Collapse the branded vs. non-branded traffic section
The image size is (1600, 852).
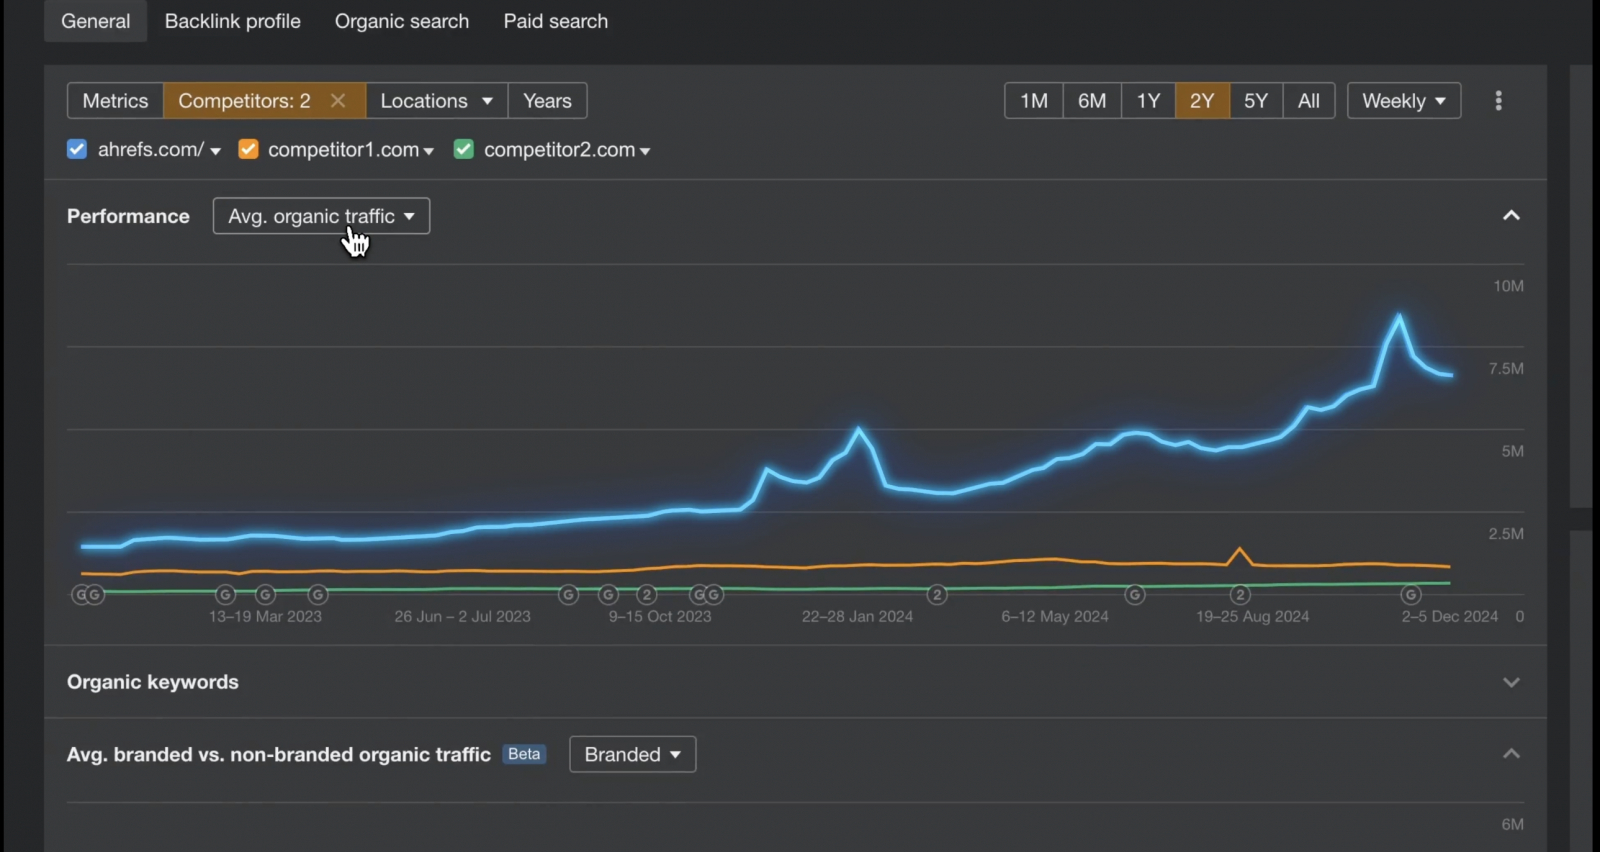pos(1511,754)
